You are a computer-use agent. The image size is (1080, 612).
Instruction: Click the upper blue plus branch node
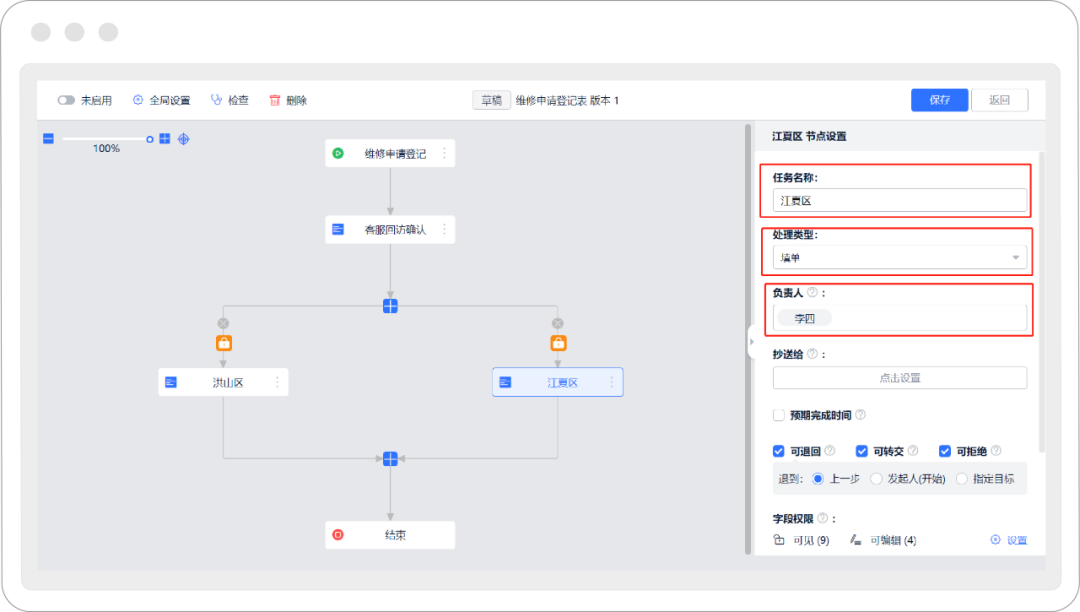390,306
